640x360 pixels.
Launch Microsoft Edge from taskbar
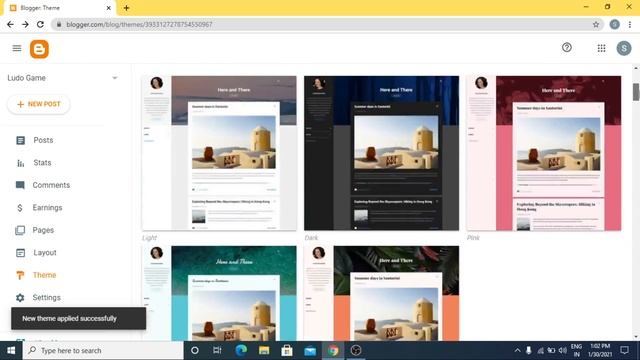(x=241, y=351)
